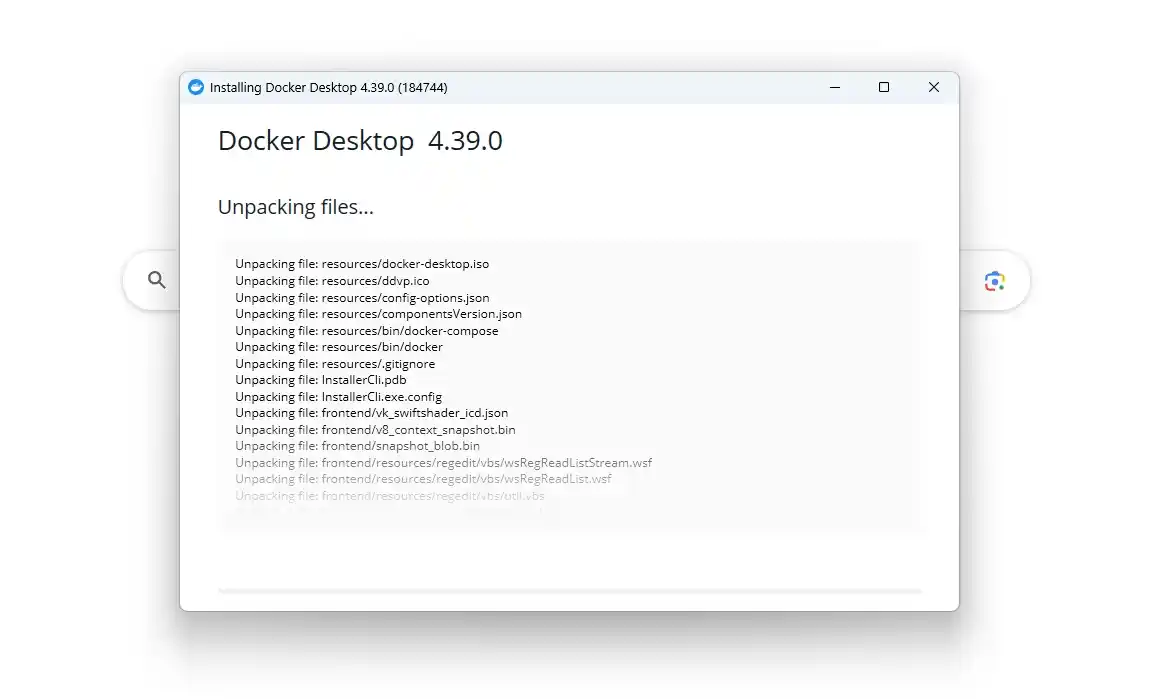Screen dimensions: 1155x699
Task: Select the resources/ddvp.ico log line
Action: pyautogui.click(x=332, y=281)
